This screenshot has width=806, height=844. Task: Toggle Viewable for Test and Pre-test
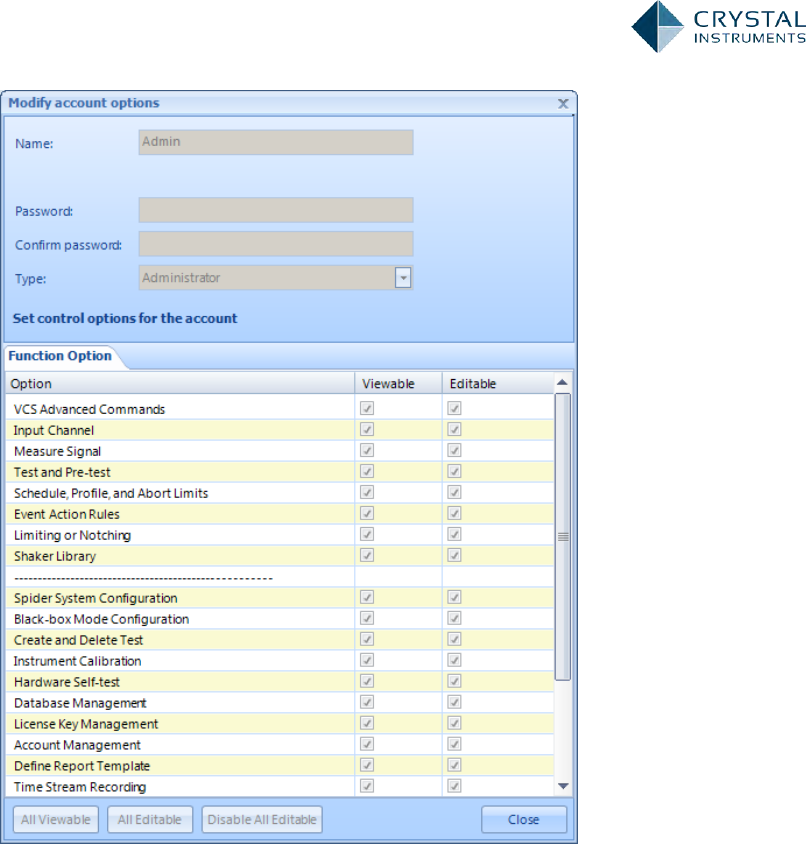point(367,472)
